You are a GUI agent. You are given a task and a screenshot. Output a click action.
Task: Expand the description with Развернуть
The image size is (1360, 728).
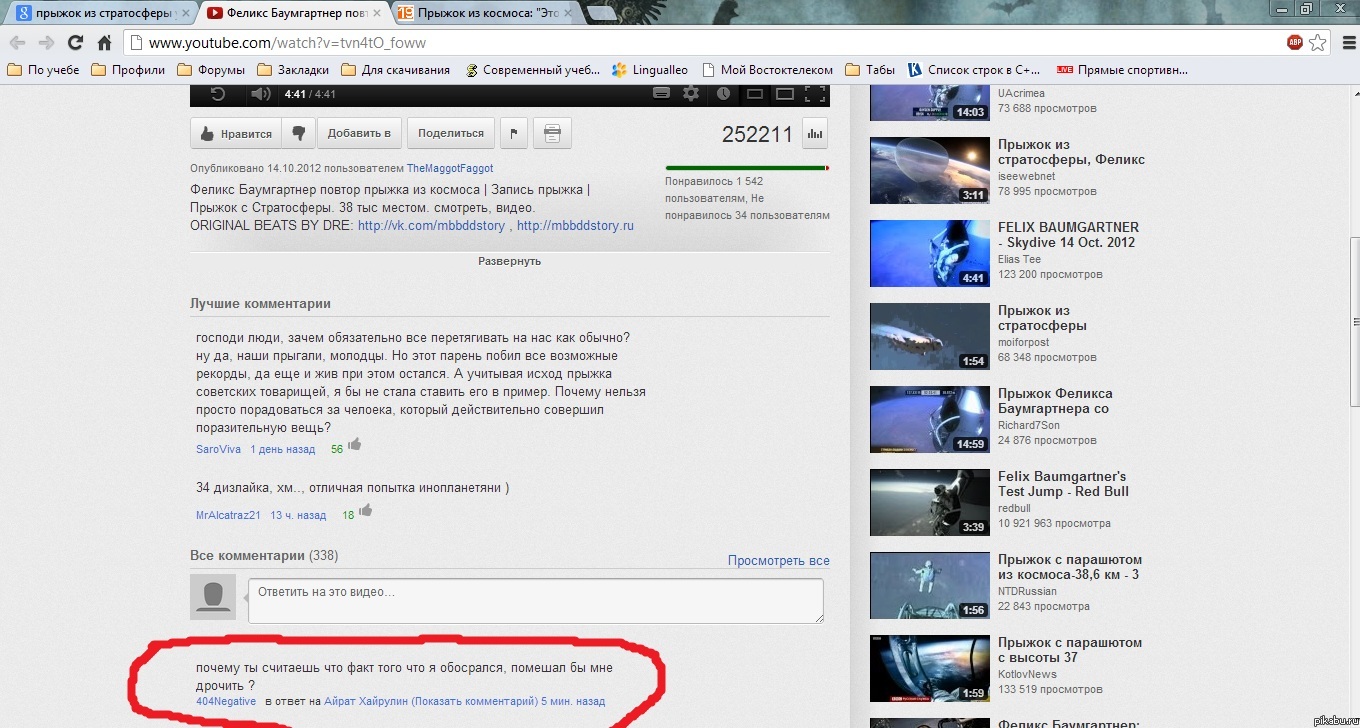tap(509, 261)
